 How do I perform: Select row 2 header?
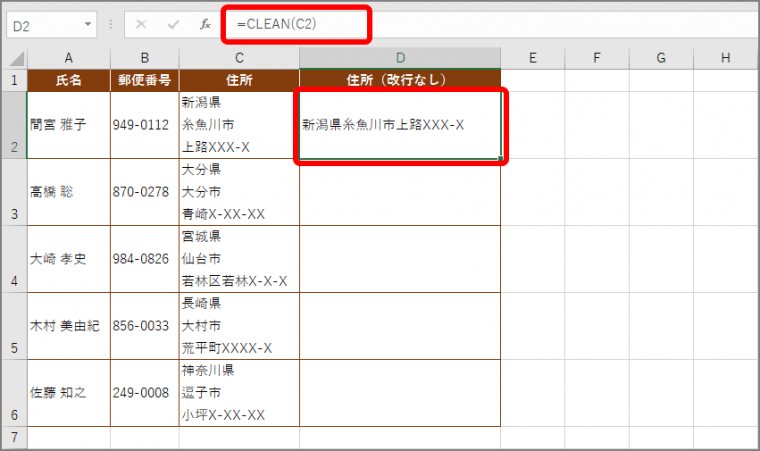click(x=14, y=125)
